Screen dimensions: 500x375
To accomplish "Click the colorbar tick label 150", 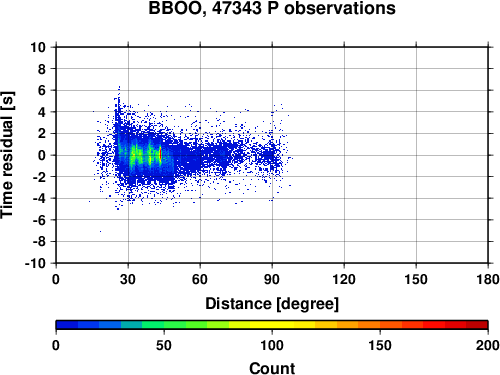I will [380, 345].
